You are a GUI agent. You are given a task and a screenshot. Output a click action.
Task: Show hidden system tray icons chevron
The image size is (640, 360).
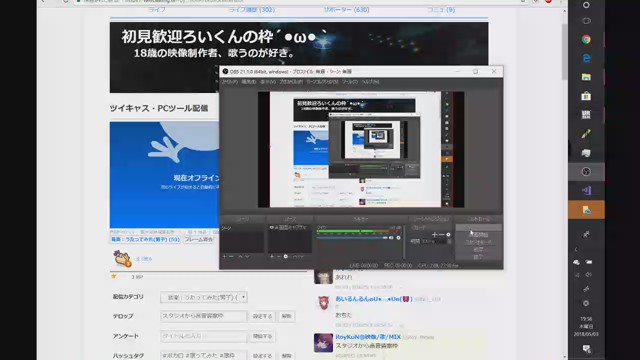click(576, 249)
